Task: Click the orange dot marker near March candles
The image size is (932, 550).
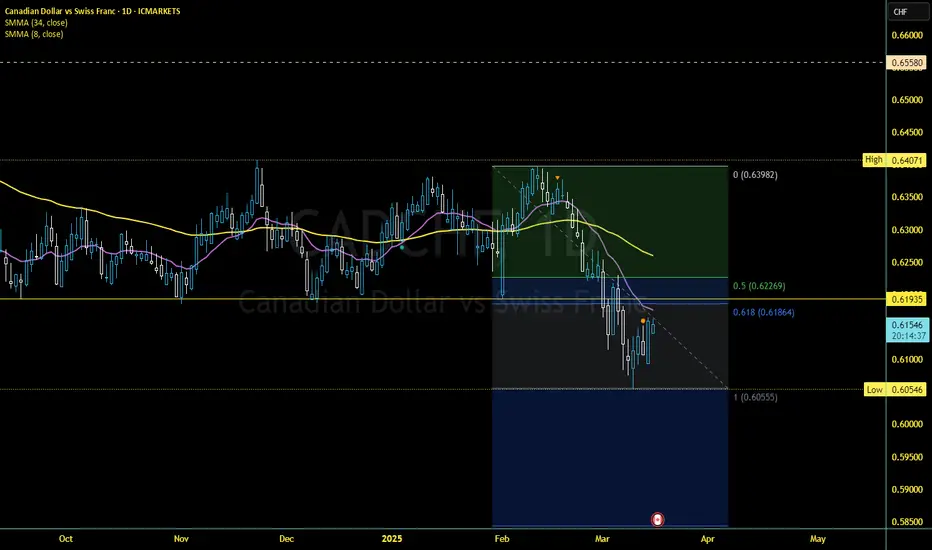Action: (x=643, y=321)
